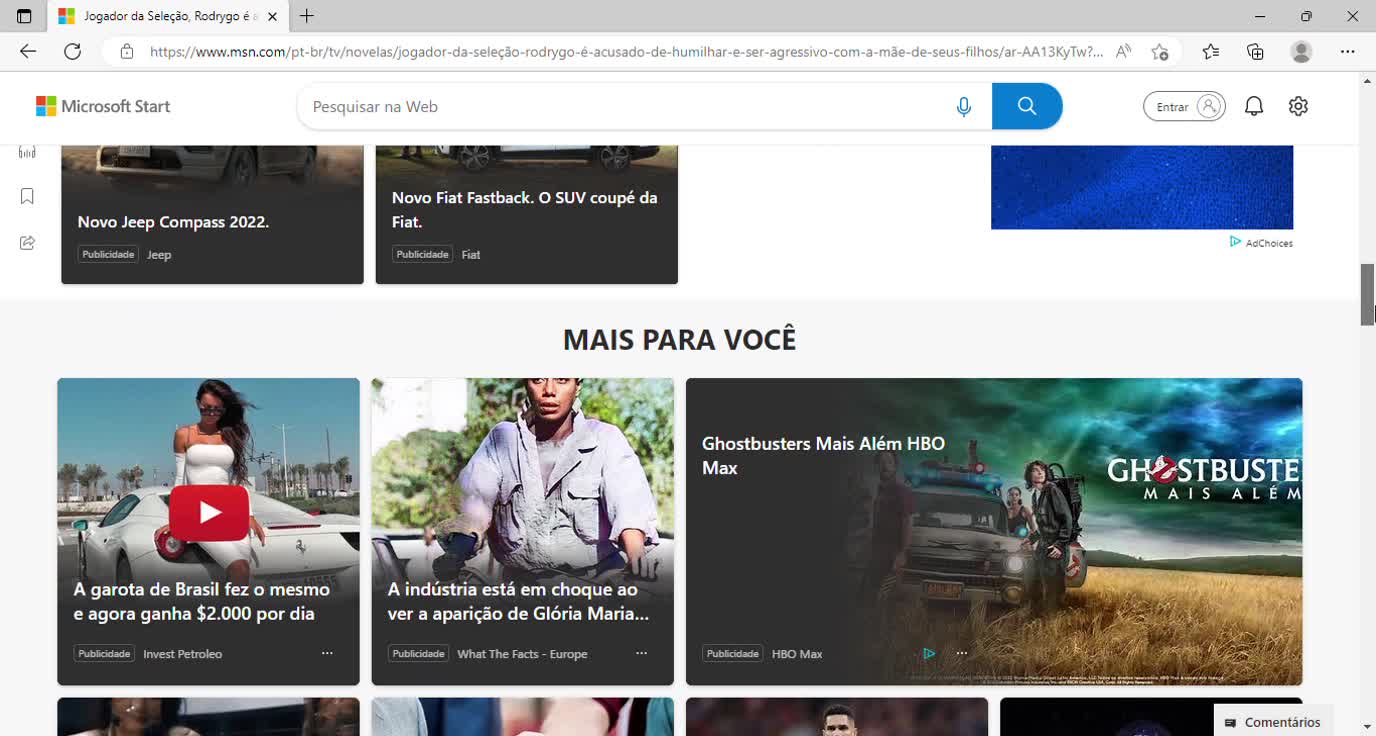Click the scrollbar down arrow
This screenshot has height=736, width=1376.
tap(1367, 727)
